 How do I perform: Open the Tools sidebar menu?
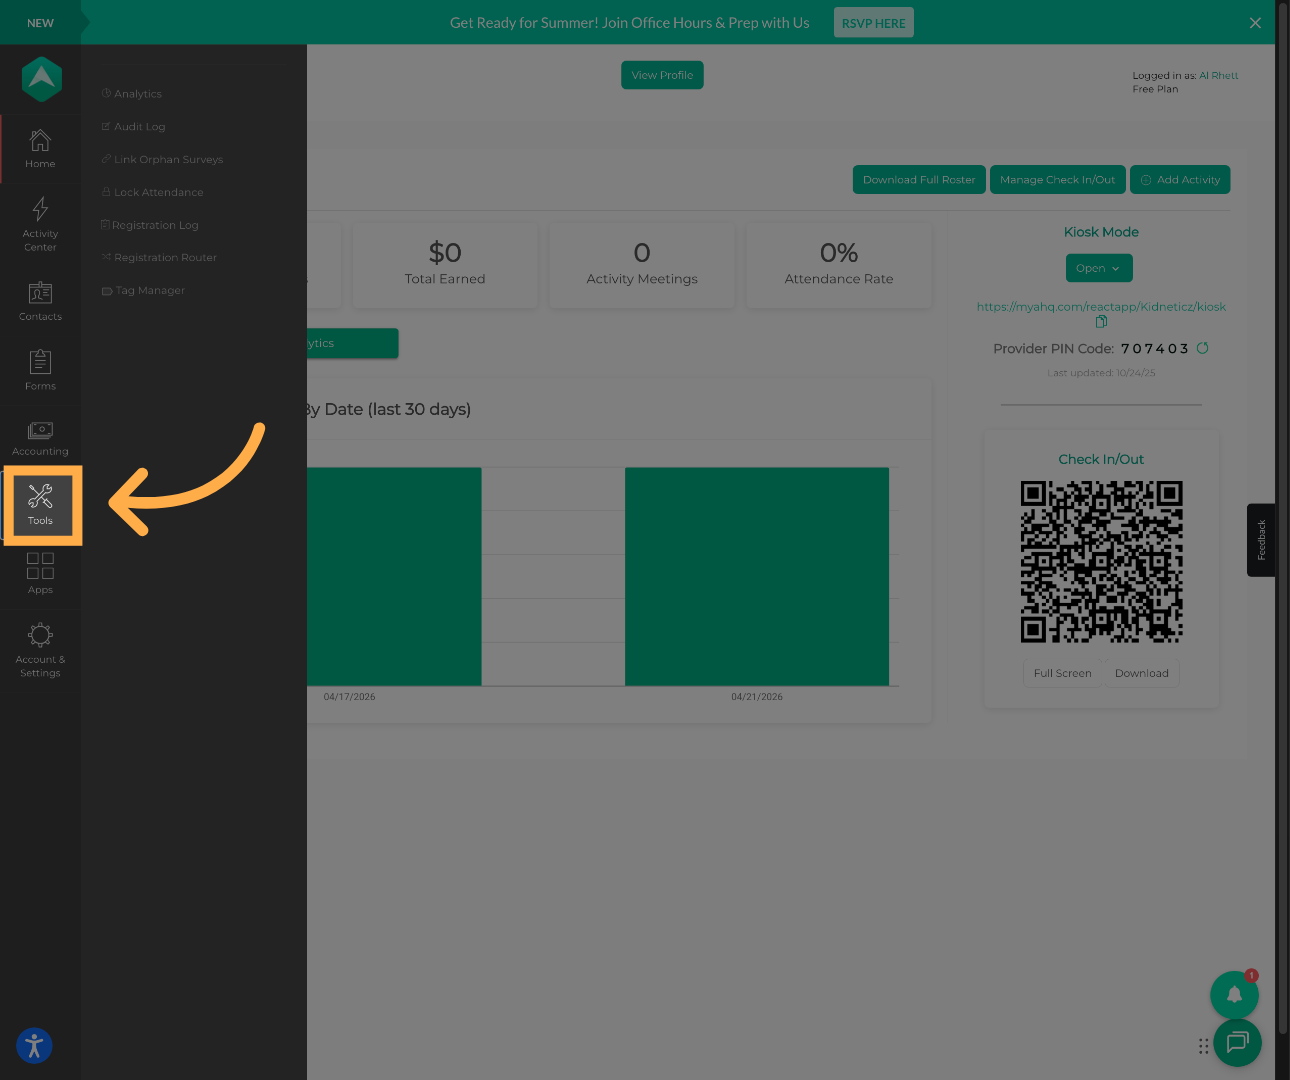(x=41, y=505)
